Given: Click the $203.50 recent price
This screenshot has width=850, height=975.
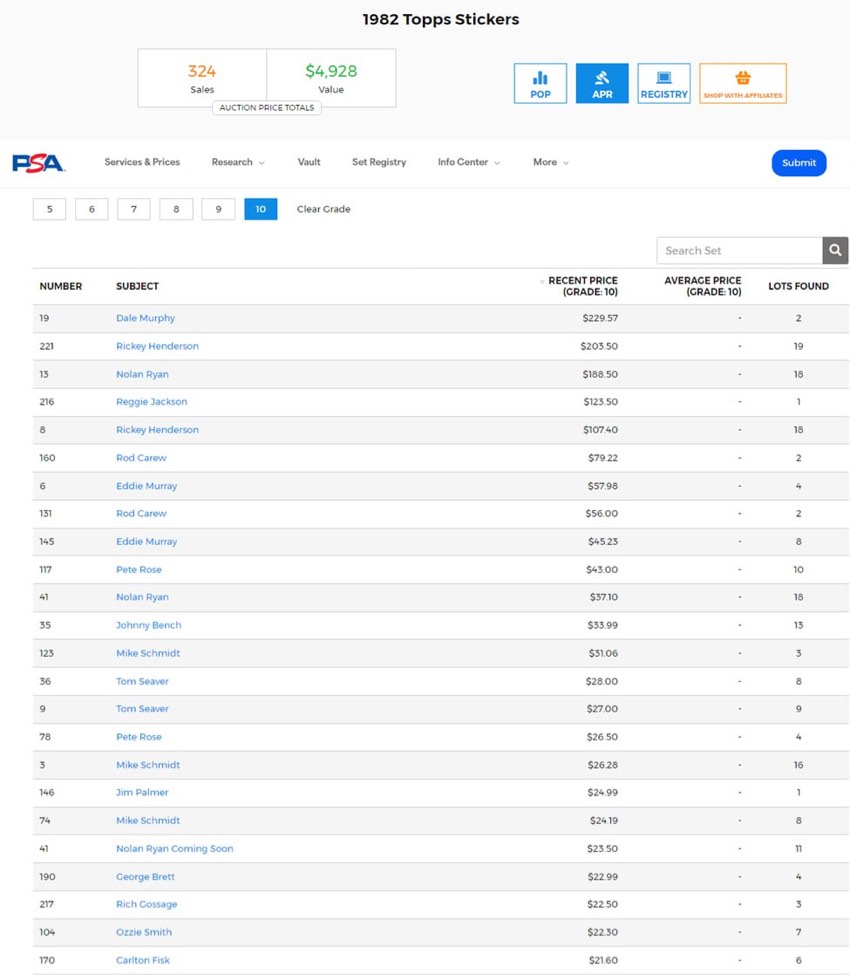Looking at the screenshot, I should pos(599,346).
